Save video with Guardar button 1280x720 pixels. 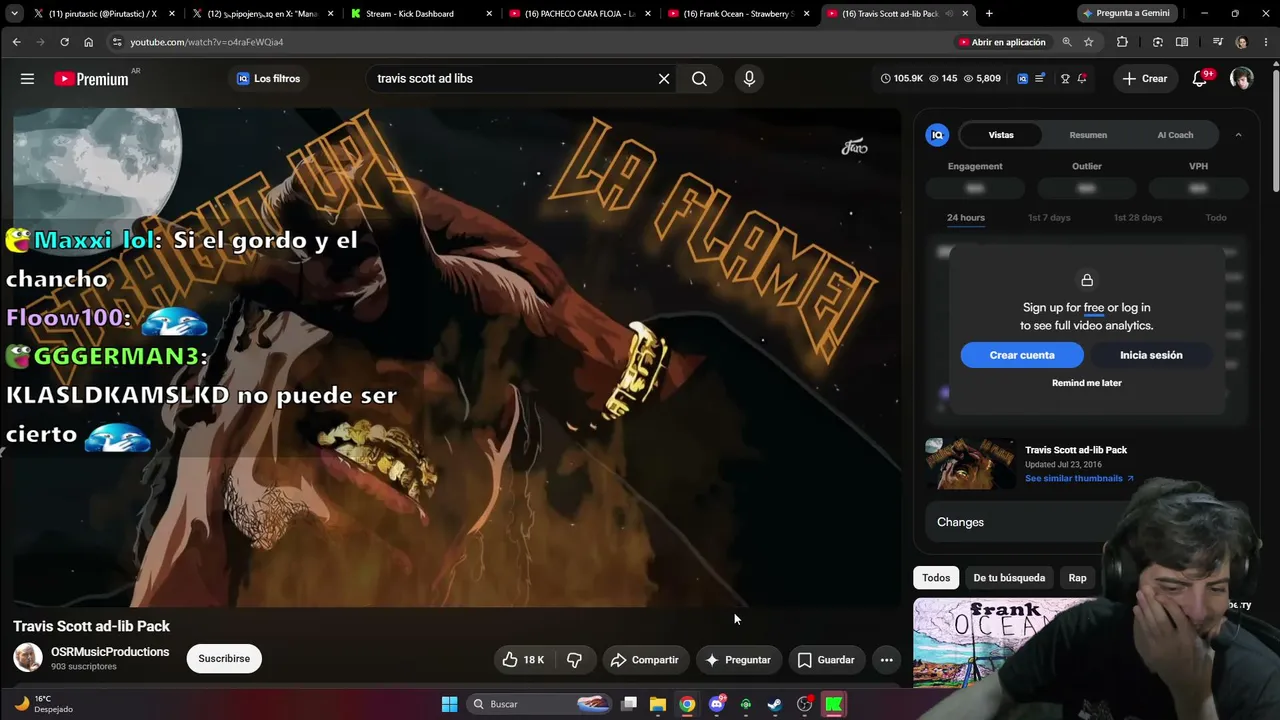826,660
